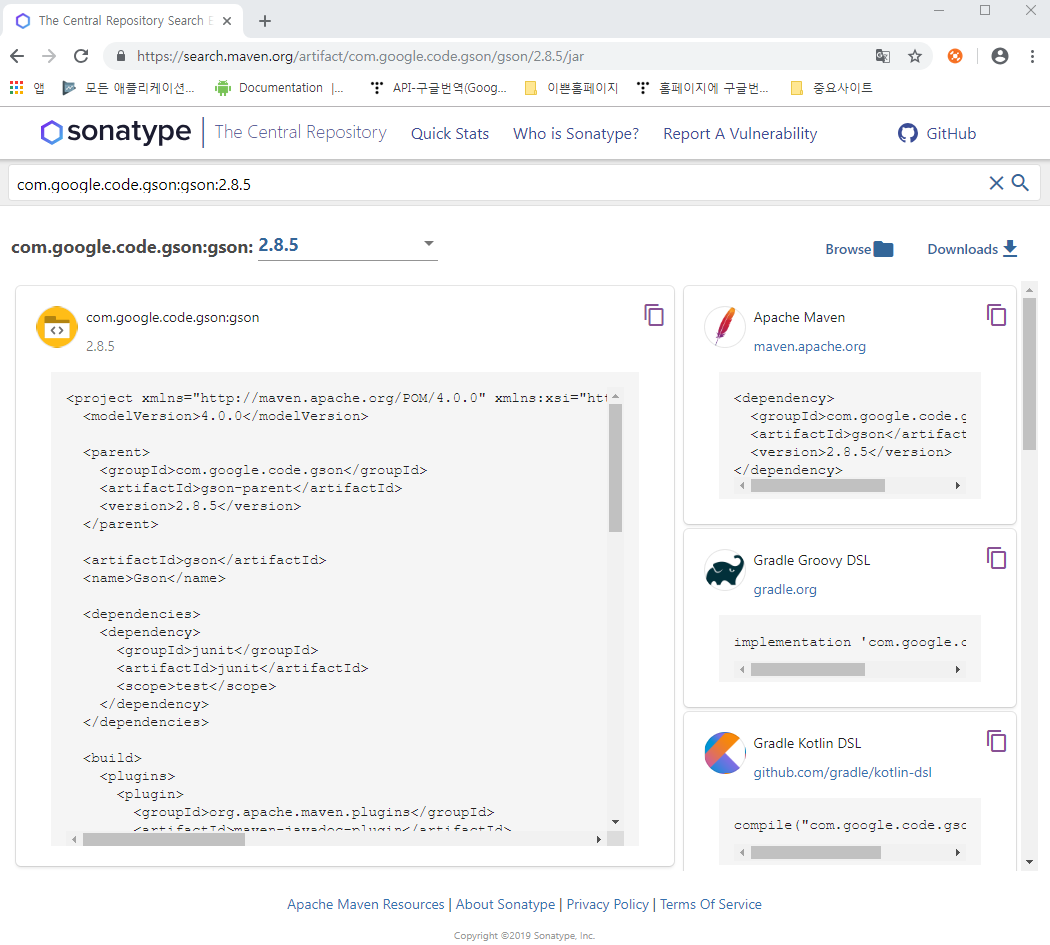Copy the Gradle Kotlin DSL snippet
Image resolution: width=1050 pixels, height=945 pixels.
(996, 741)
